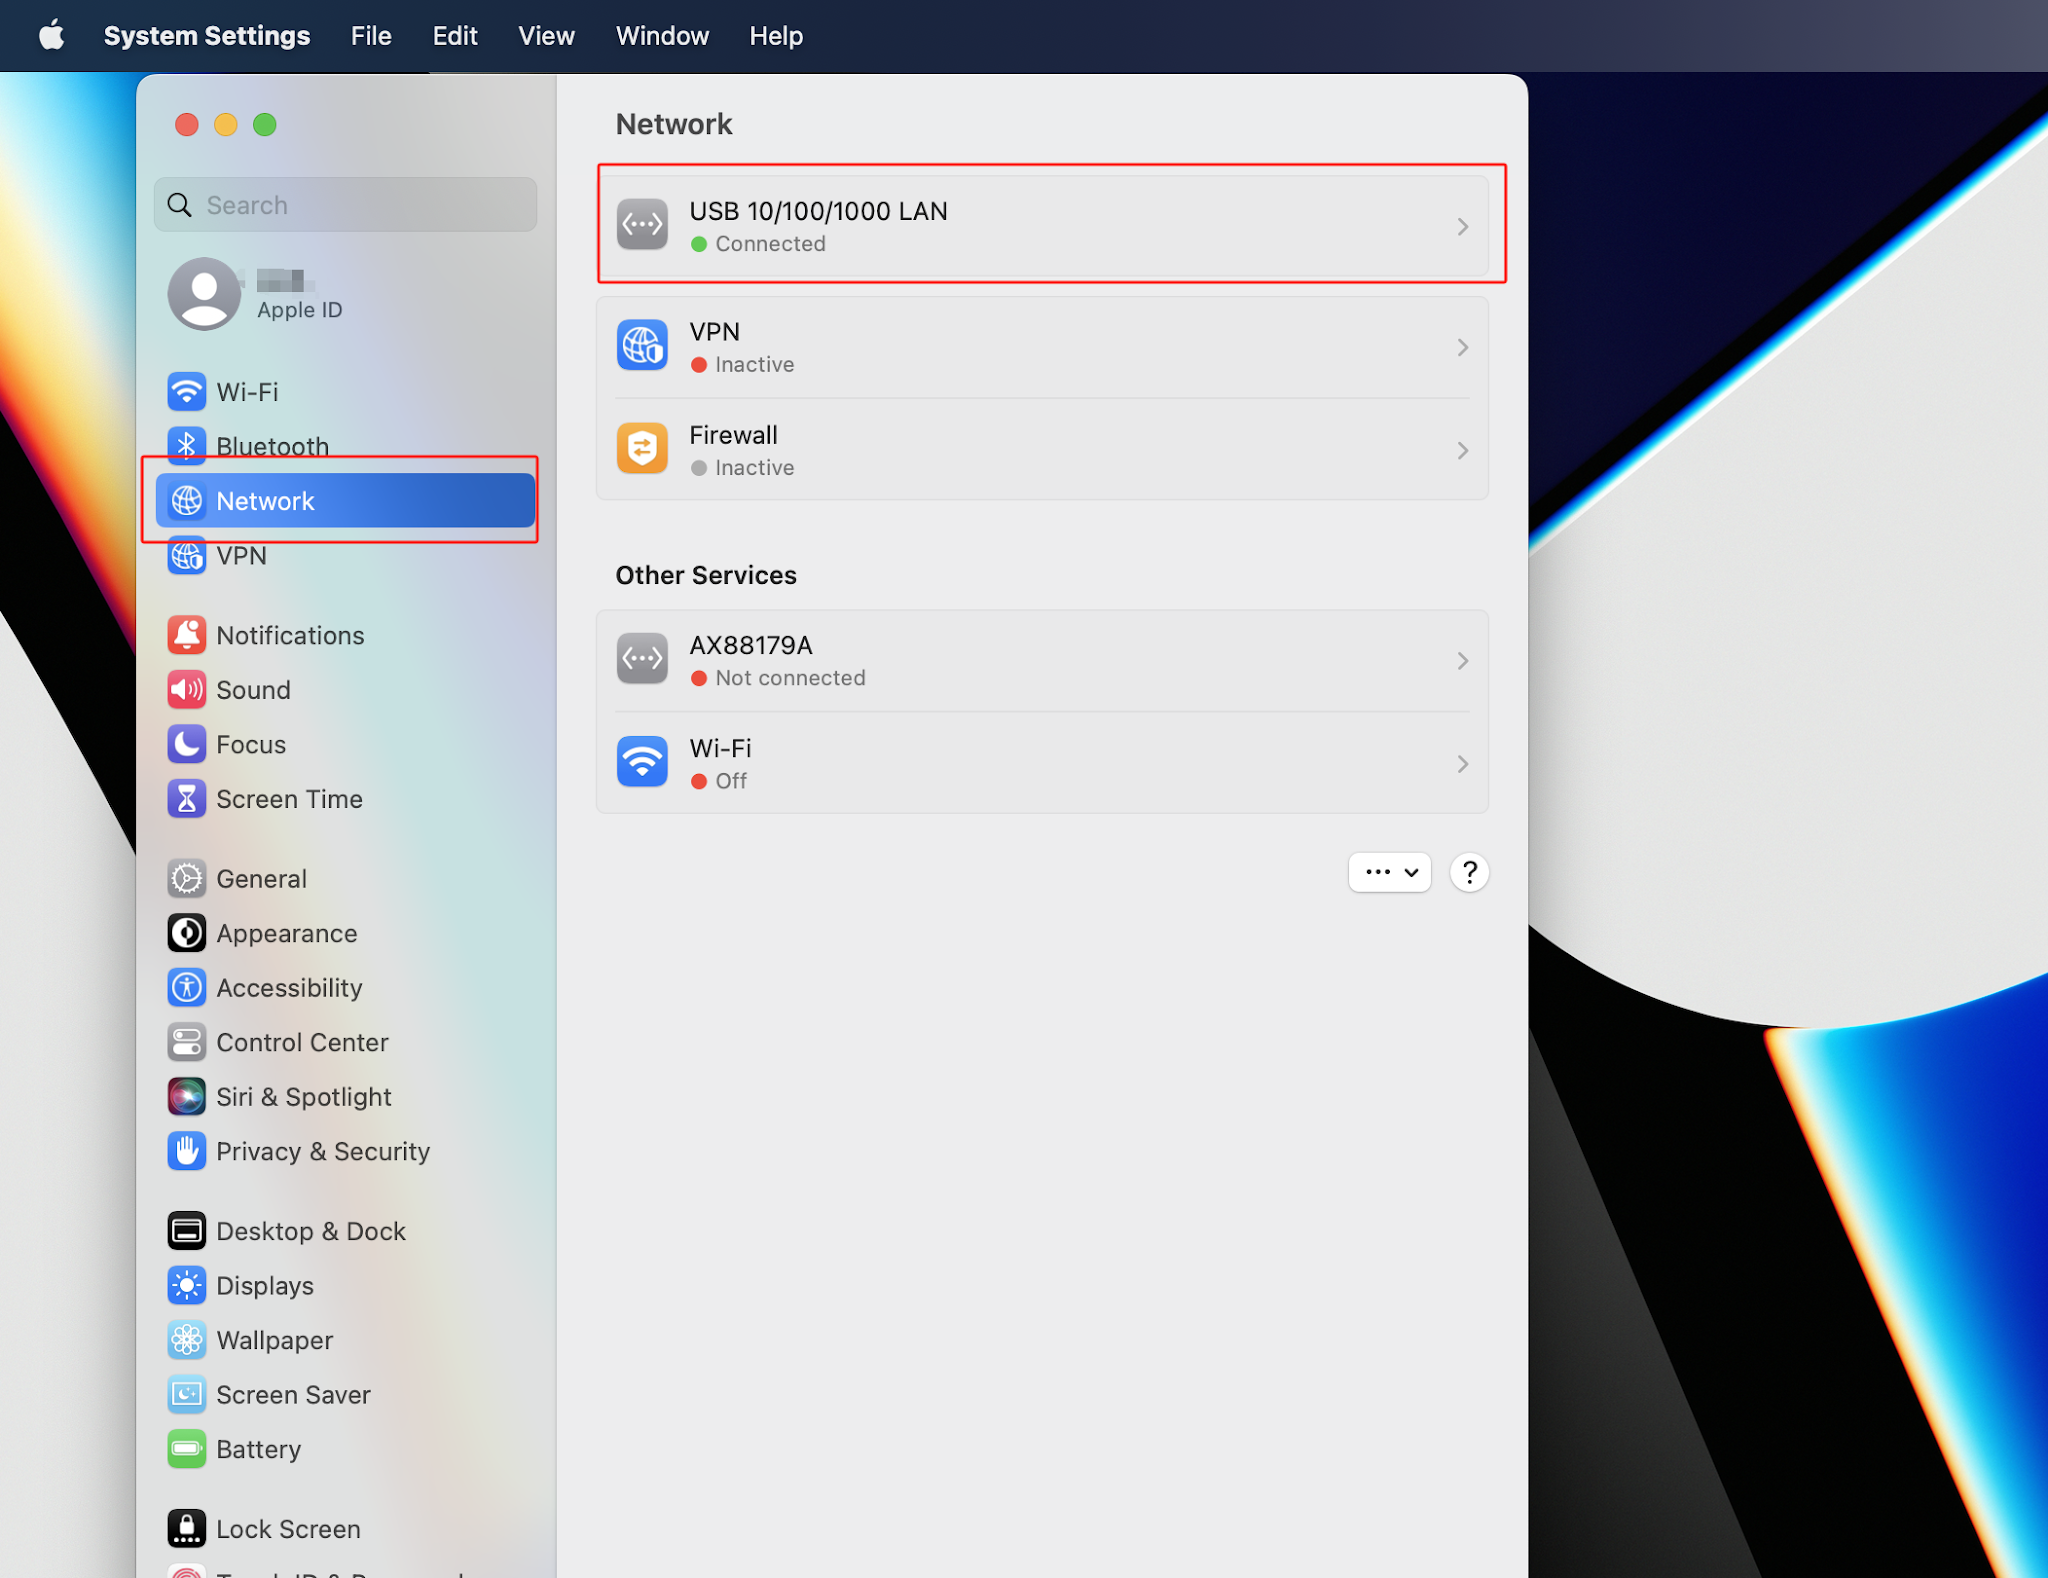Expand the Firewall row chevron
2048x1578 pixels.
coord(1462,451)
